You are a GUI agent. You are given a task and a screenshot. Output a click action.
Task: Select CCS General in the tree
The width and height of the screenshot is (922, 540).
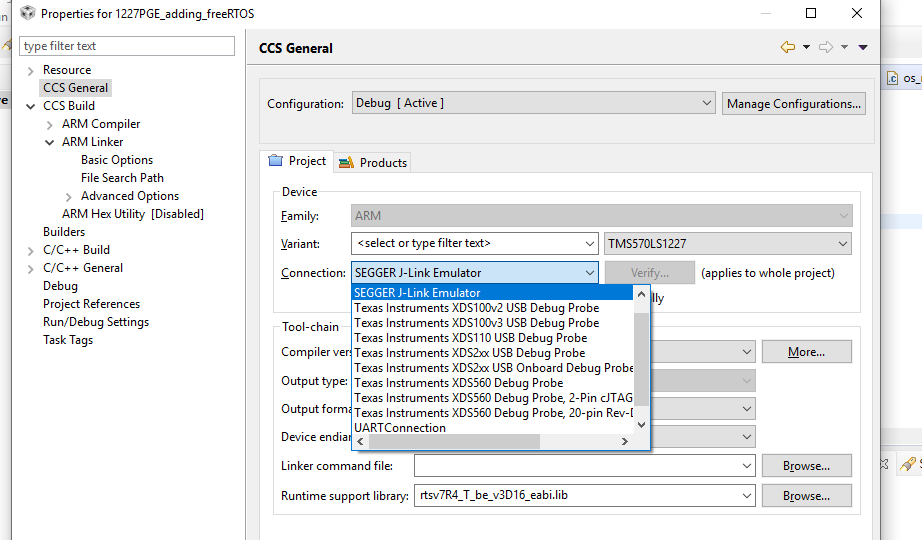pos(75,88)
